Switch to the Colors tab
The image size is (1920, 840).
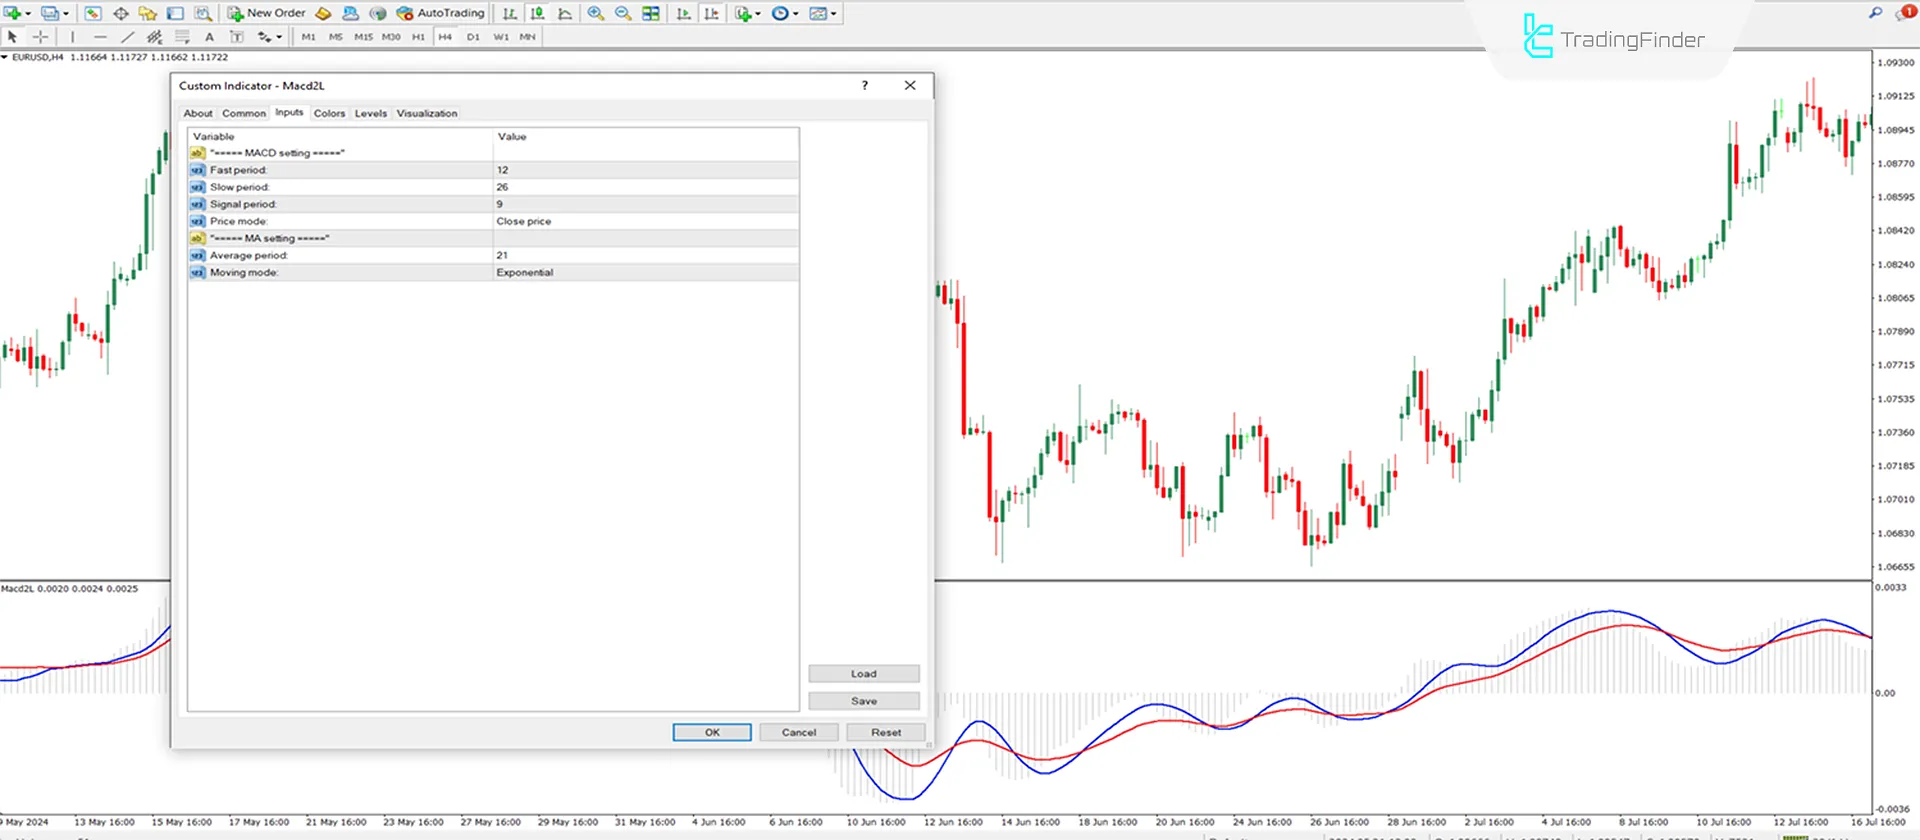[329, 113]
